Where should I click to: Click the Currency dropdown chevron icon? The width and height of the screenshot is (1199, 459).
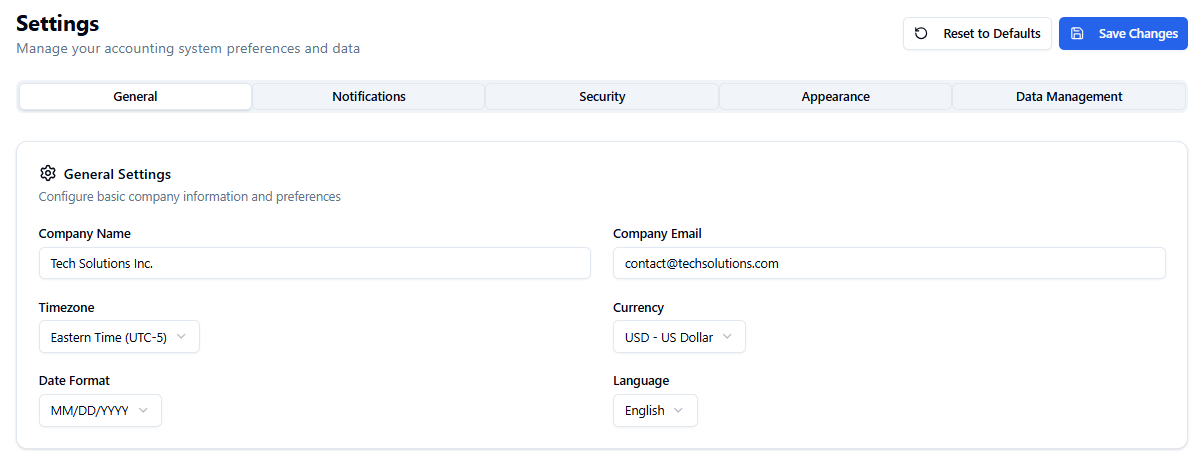point(727,337)
